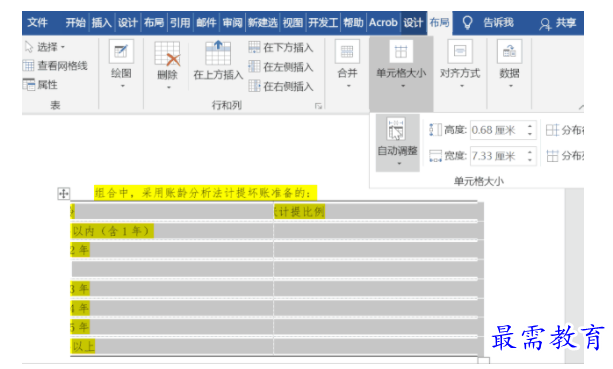Open the 审阅 ribbon tab
Viewport: 613px width, 369px height.
point(232,23)
